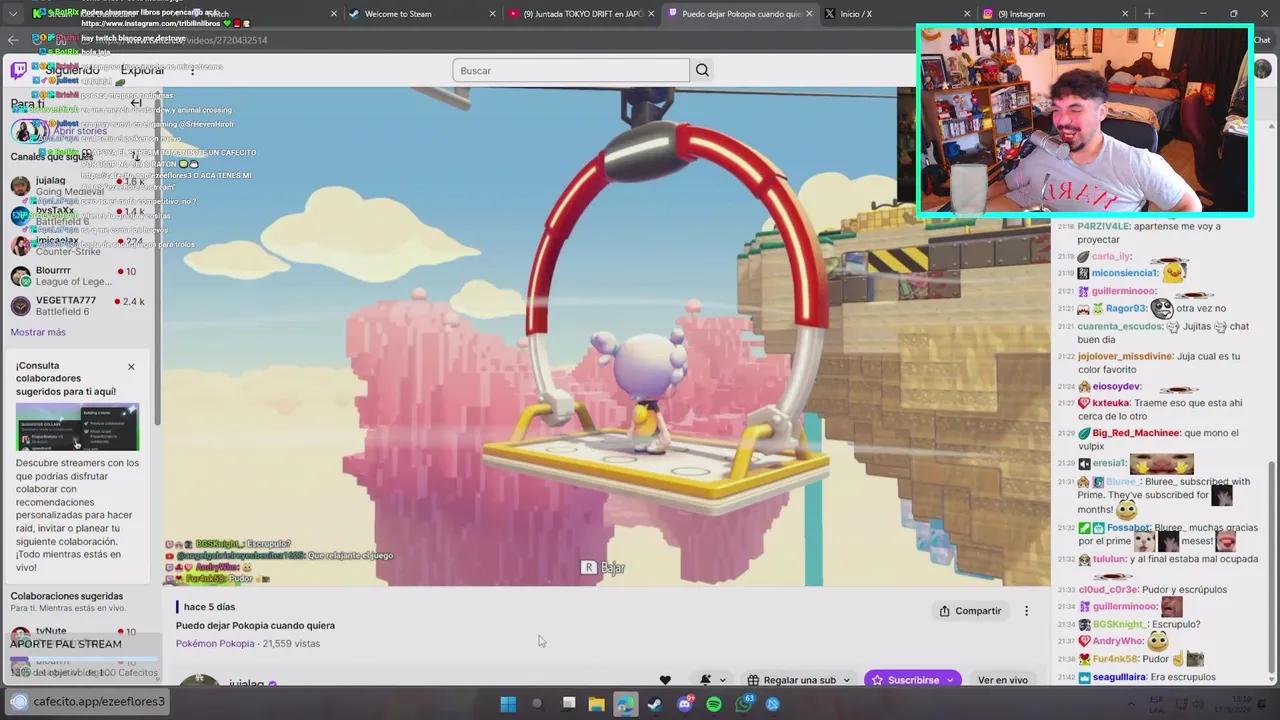Open VEGETTA777 channel in followed list
Viewport: 1280px width, 720px height.
80,306
